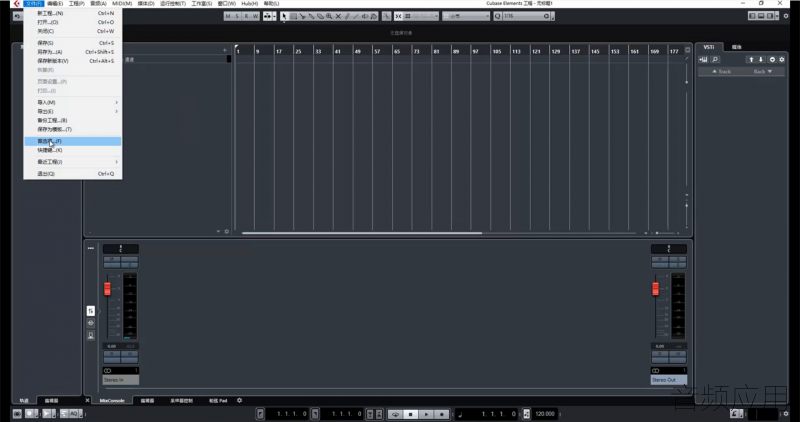Click the tempo value 120.000 field
This screenshot has width=800, height=422.
click(x=545, y=414)
